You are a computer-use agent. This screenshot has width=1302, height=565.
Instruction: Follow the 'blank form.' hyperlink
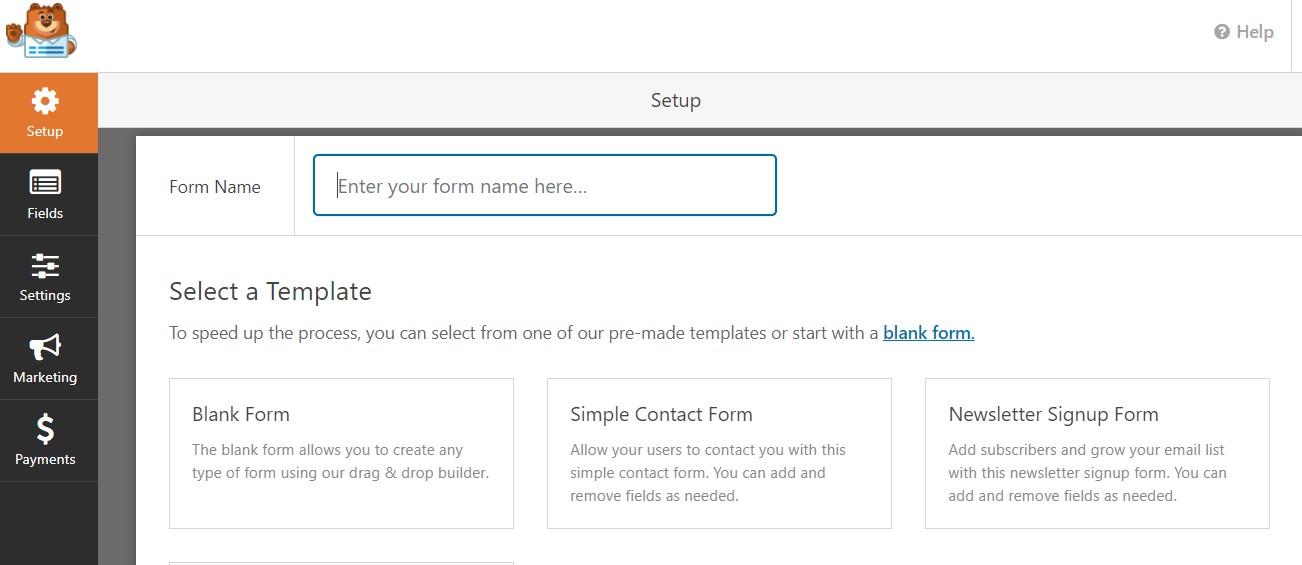coord(928,333)
